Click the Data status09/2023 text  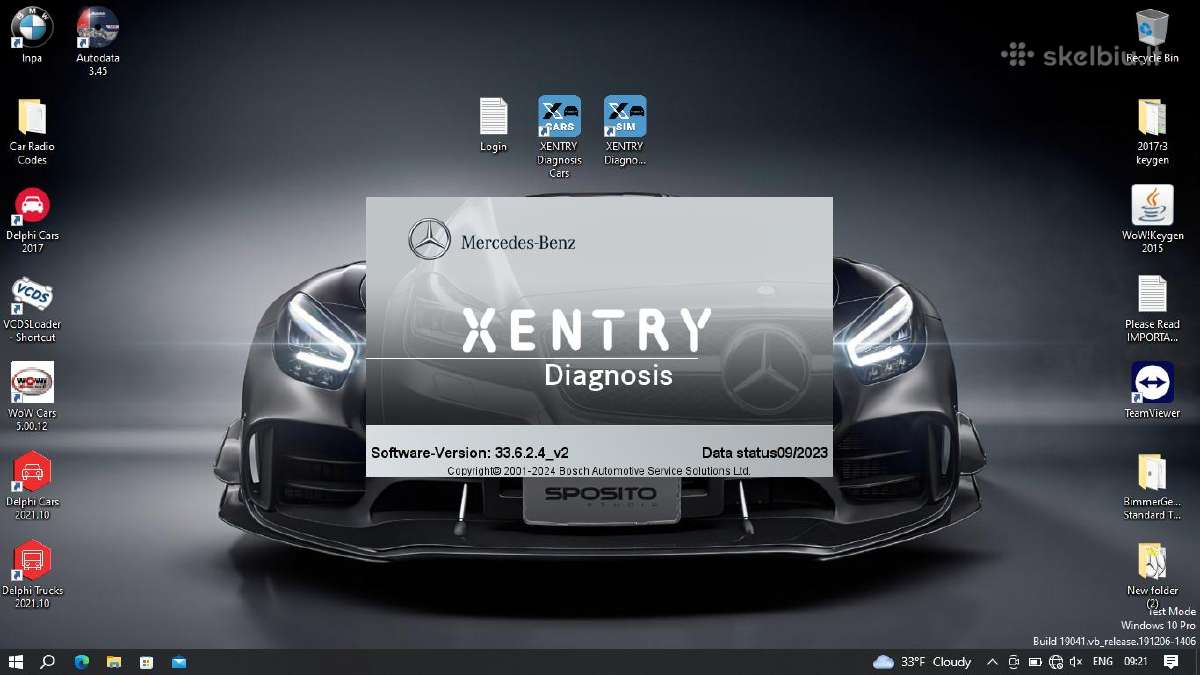click(765, 453)
